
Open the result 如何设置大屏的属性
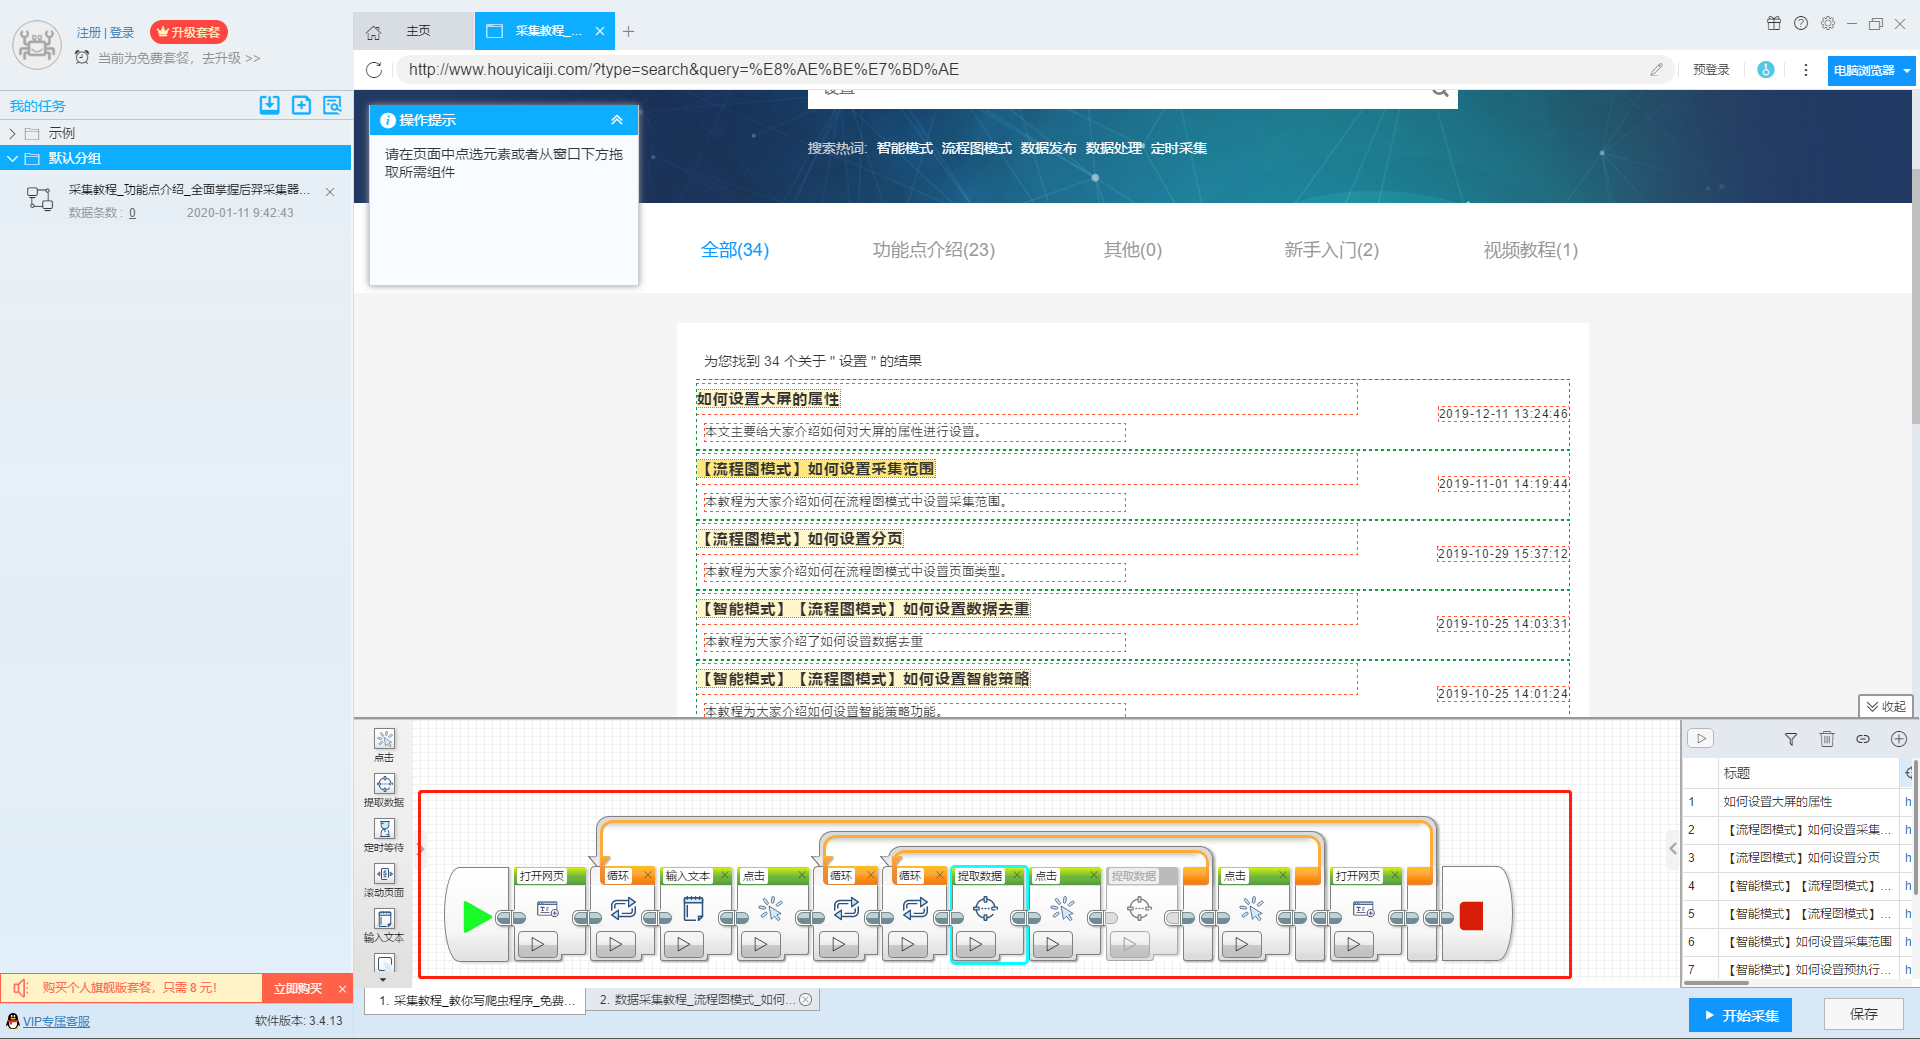pyautogui.click(x=768, y=399)
